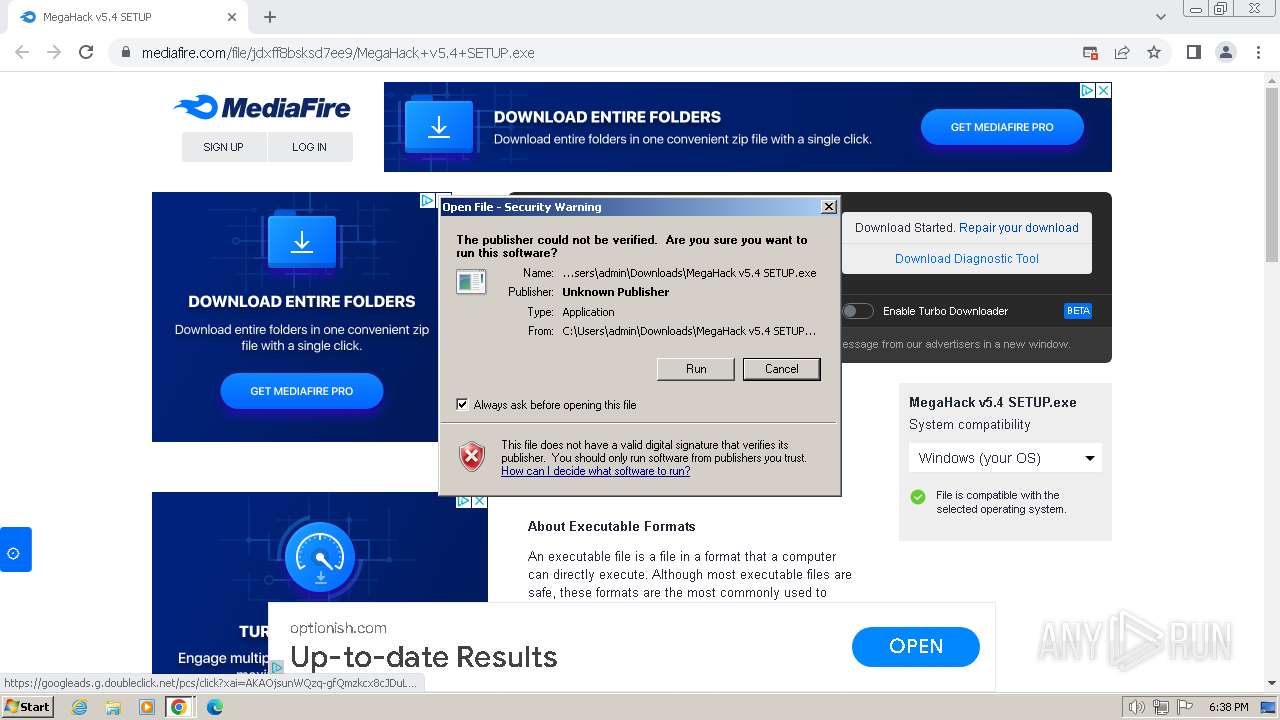Image resolution: width=1280 pixels, height=720 pixels.
Task: Open 'How can I decide what software to run?'
Action: [596, 471]
